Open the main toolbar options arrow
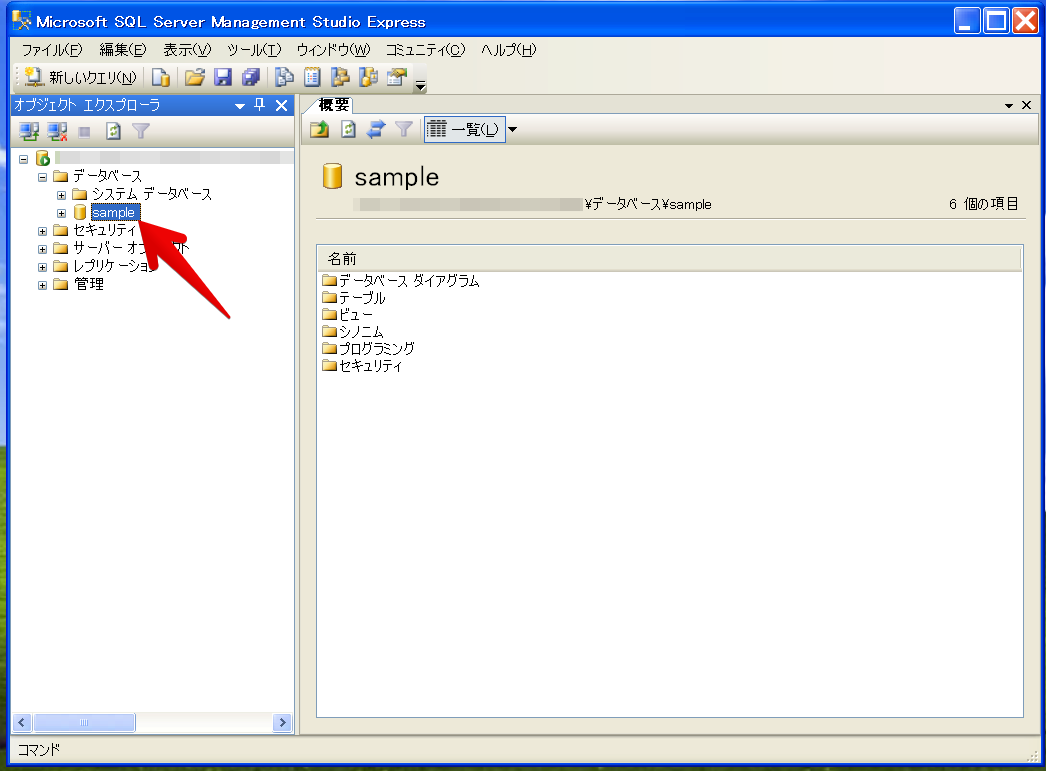Image resolution: width=1046 pixels, height=771 pixels. 420,85
